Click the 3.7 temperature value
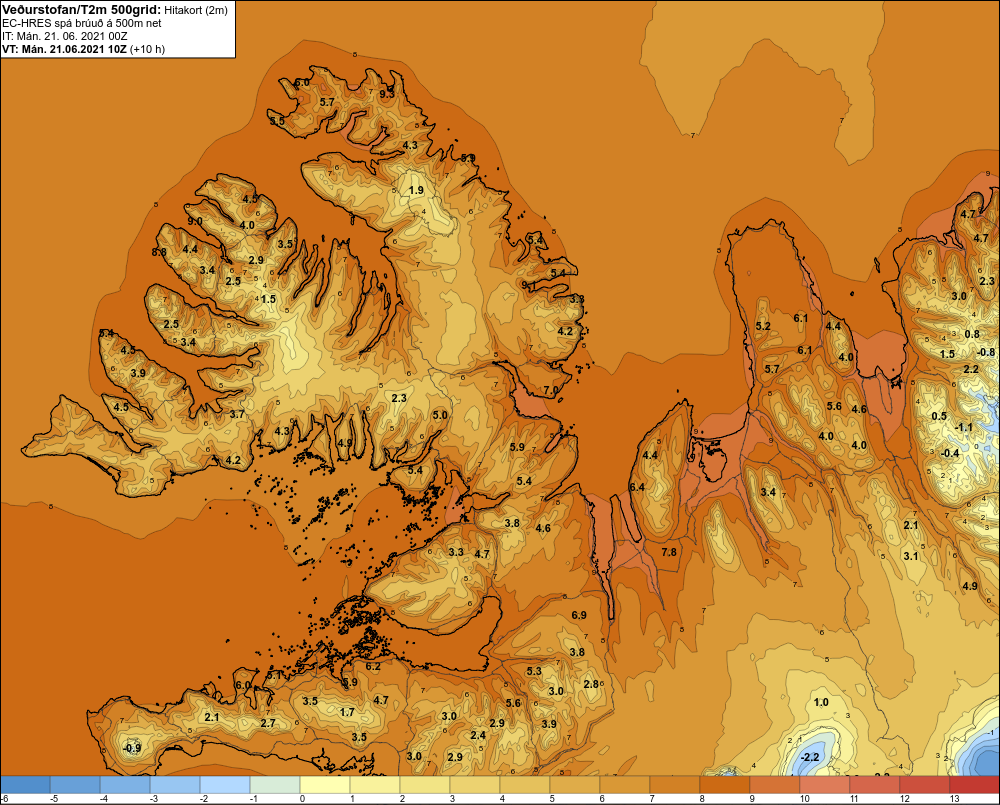 tap(237, 414)
